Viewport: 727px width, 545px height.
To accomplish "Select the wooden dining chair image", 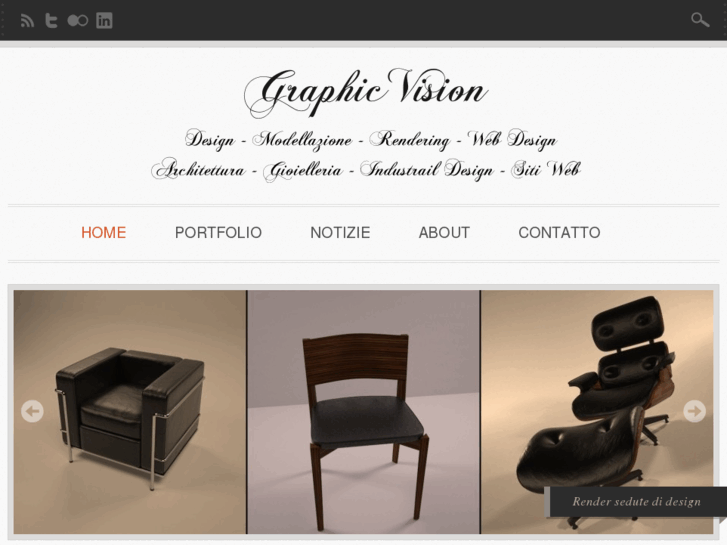I will [x=364, y=412].
